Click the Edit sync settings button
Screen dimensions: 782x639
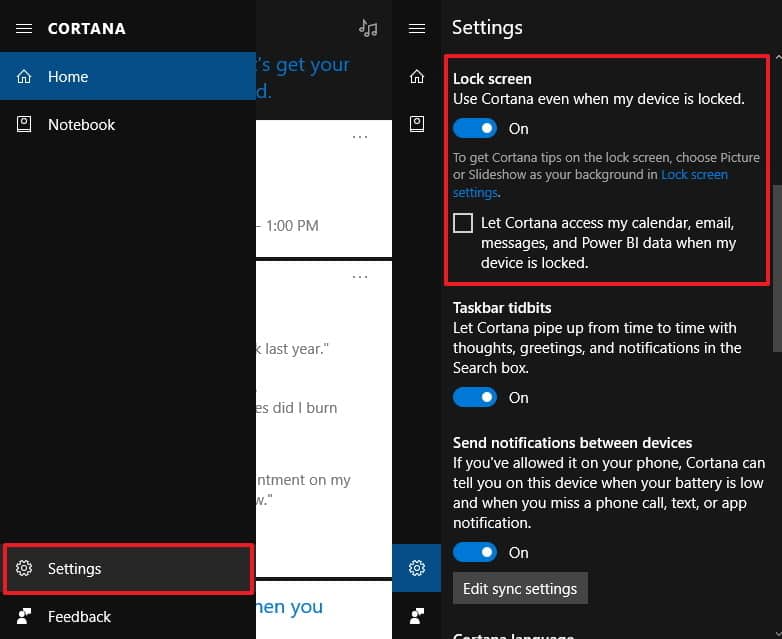coord(520,589)
